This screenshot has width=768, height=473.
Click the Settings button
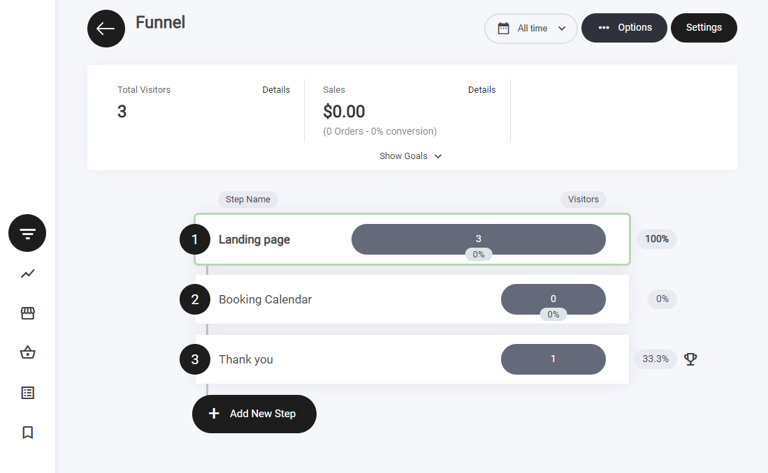(703, 28)
